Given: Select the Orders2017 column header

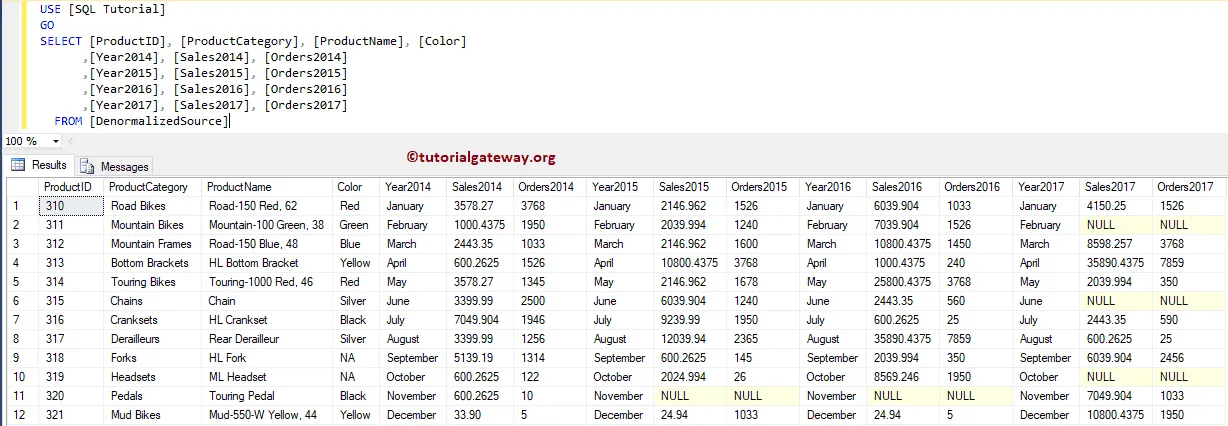Looking at the screenshot, I should 1189,187.
